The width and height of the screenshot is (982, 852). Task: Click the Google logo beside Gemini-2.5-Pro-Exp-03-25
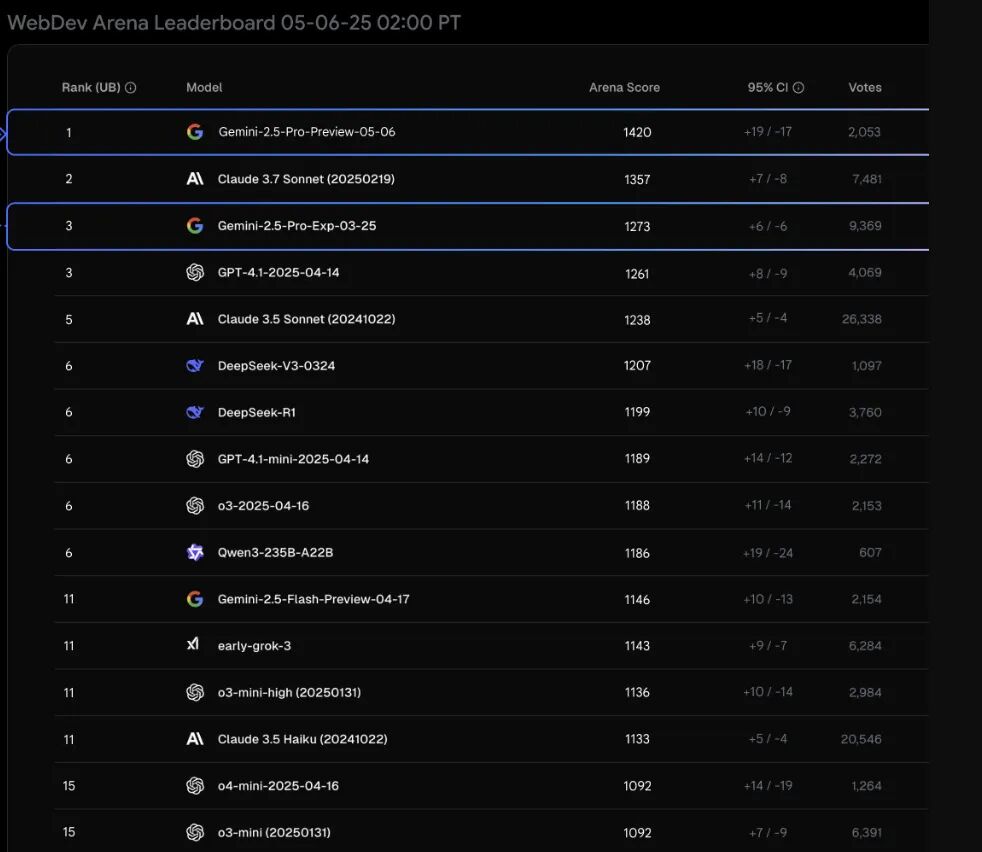point(195,226)
